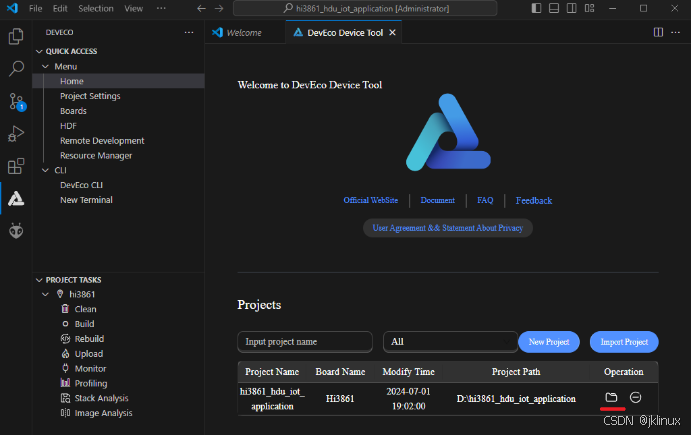Image resolution: width=692 pixels, height=435 pixels.
Task: Click project path D:\hi3861_hdu_iot_application cell
Action: pos(516,399)
